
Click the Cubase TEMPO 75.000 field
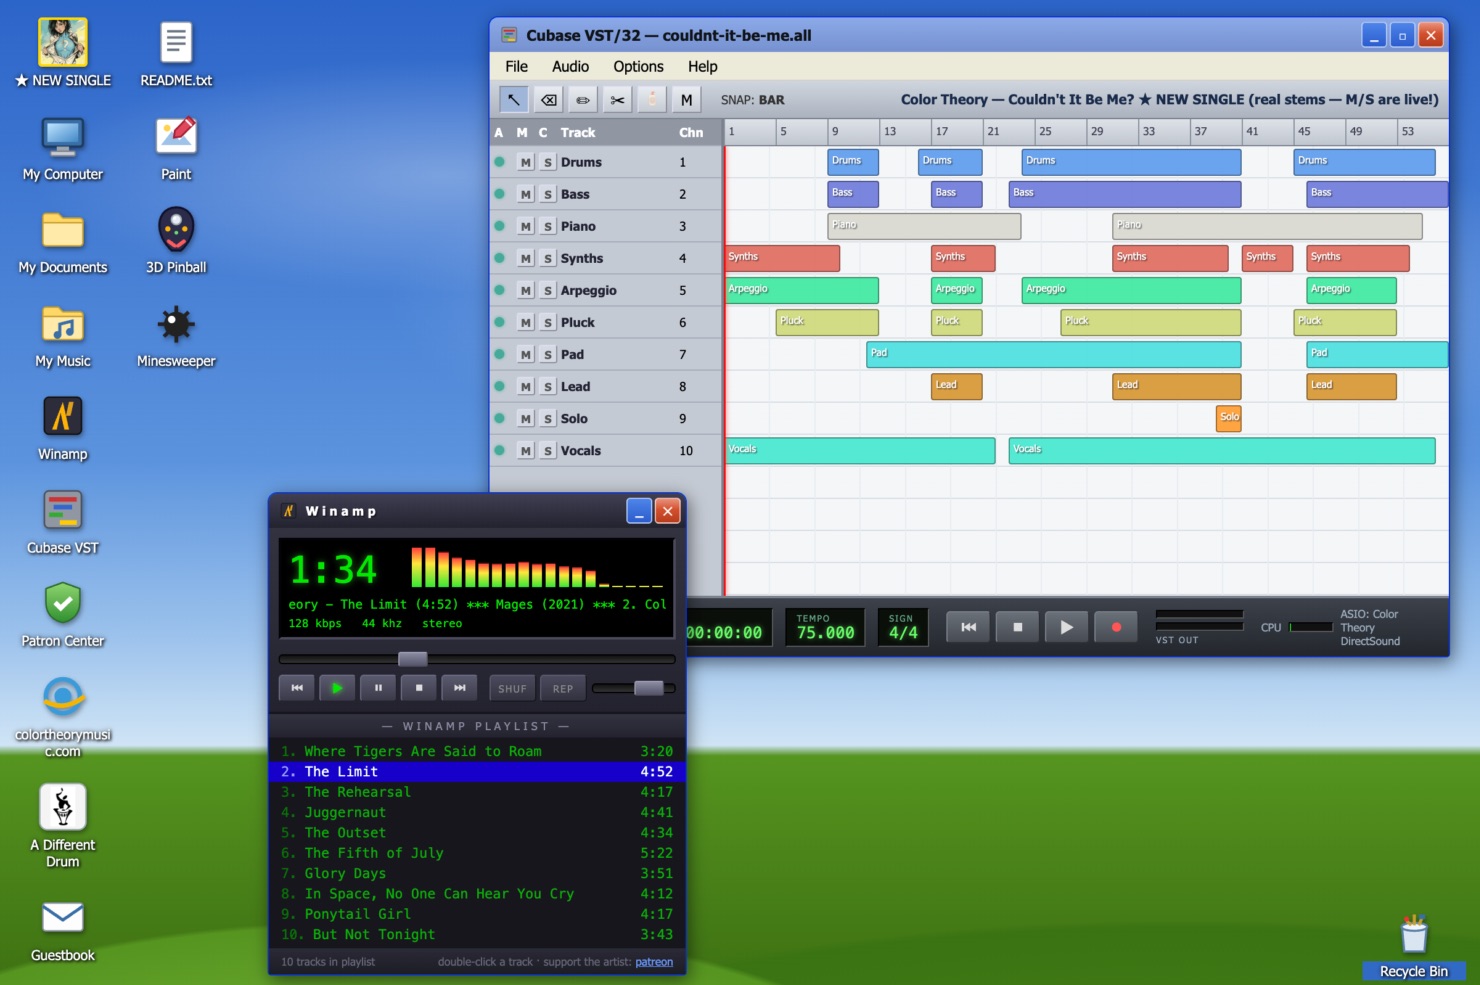[x=826, y=627]
